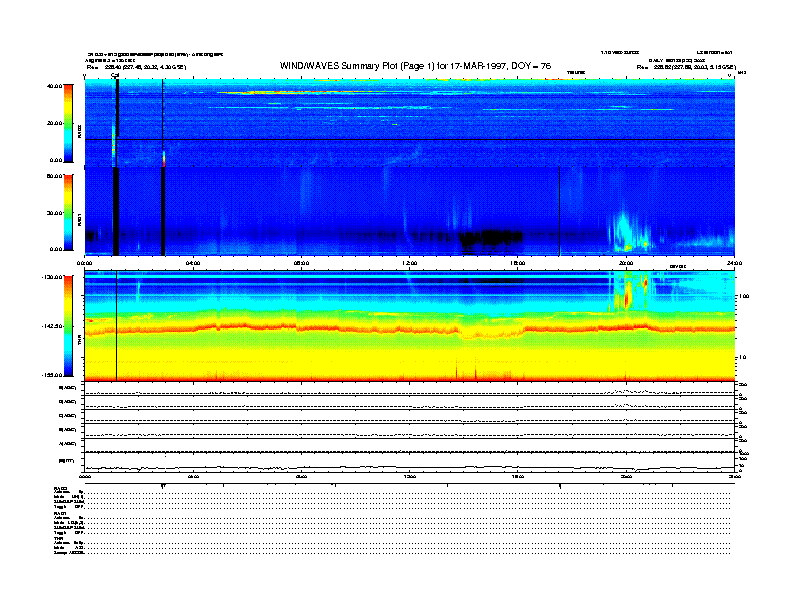Click the 16:00 tick label under the RAD1 spectrogram

(518, 263)
